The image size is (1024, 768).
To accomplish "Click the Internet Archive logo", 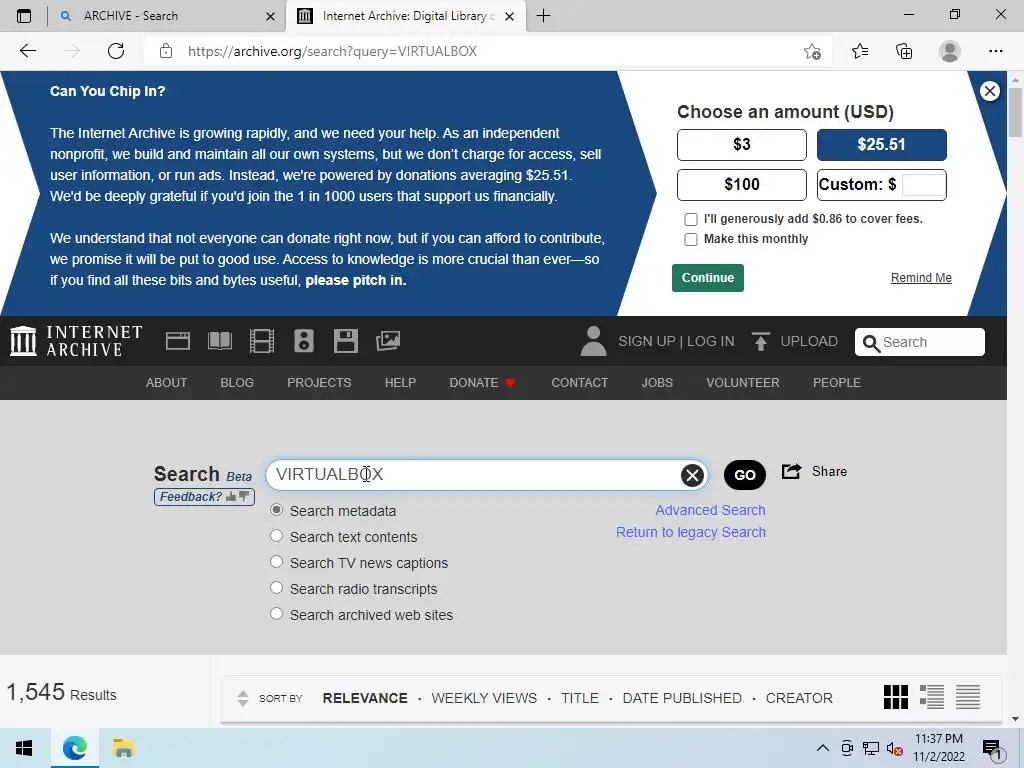I will click(x=76, y=341).
